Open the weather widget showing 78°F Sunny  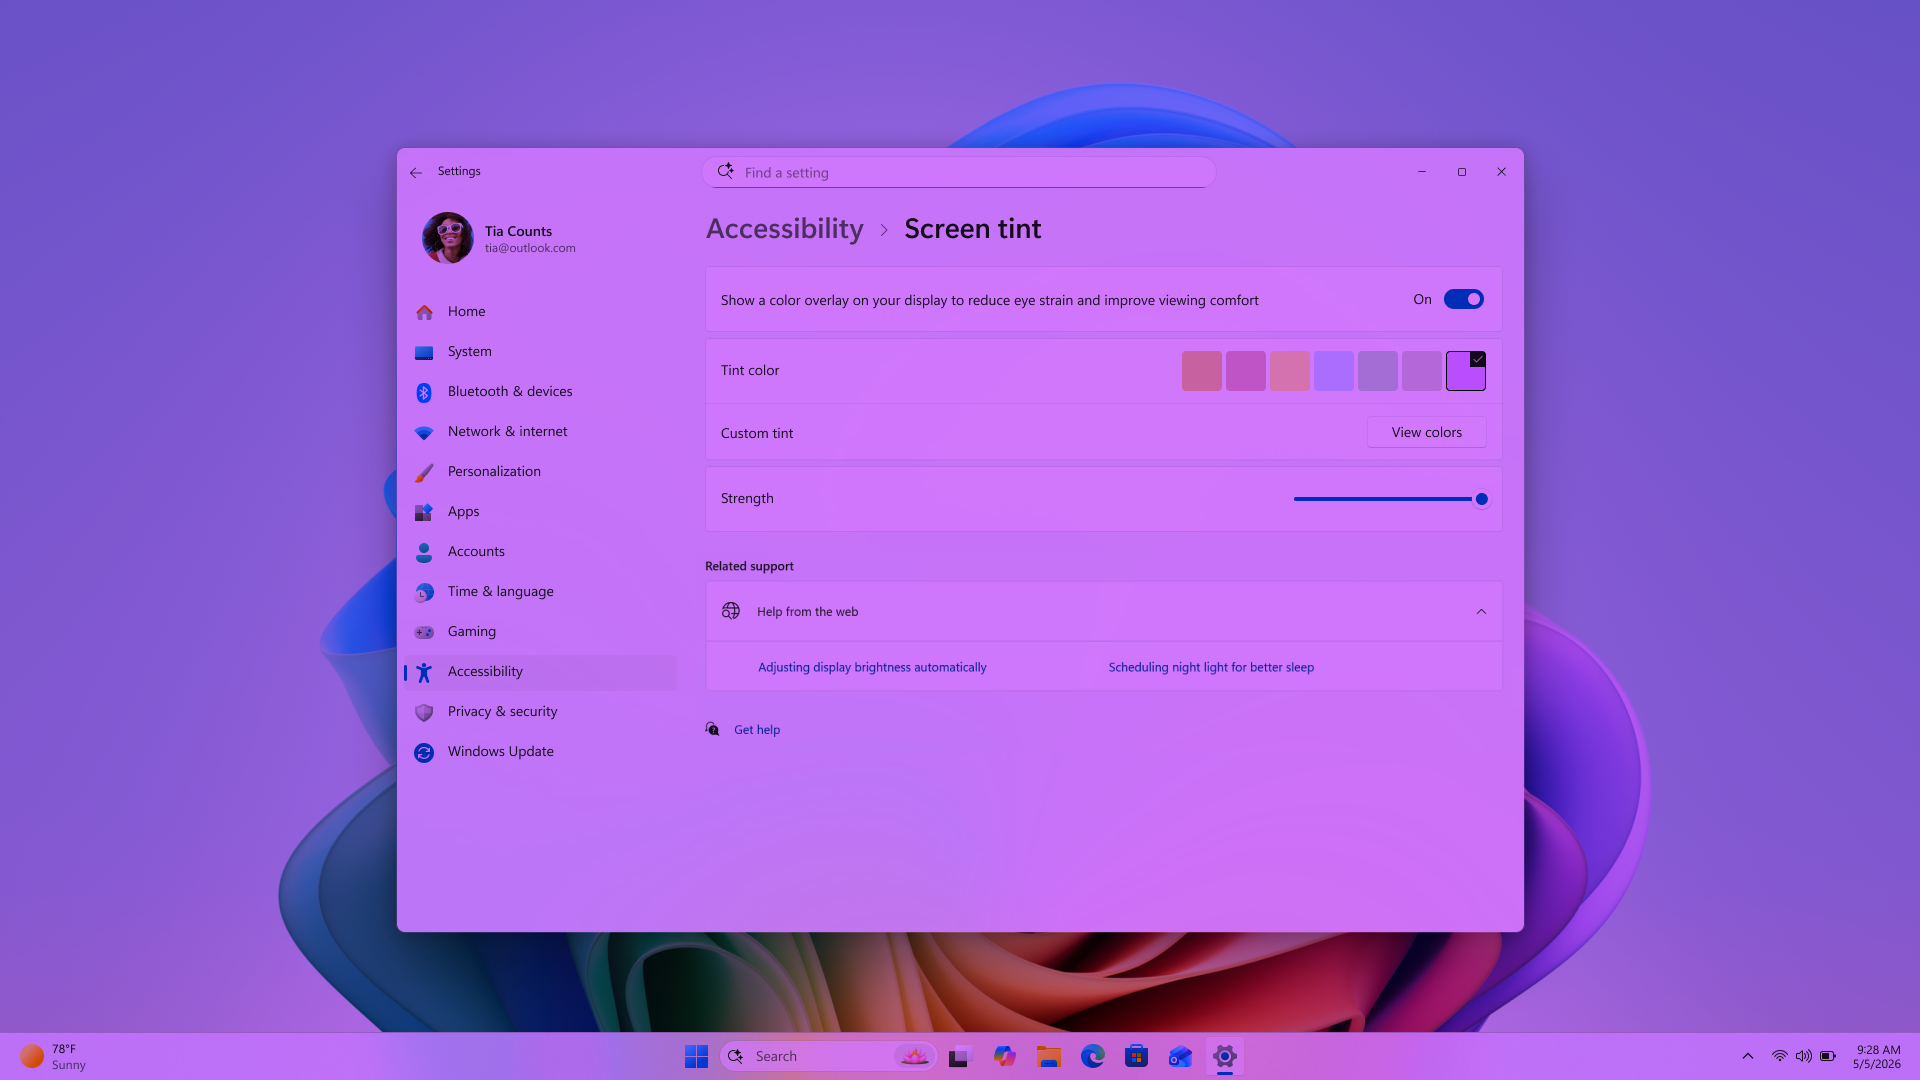point(54,1056)
